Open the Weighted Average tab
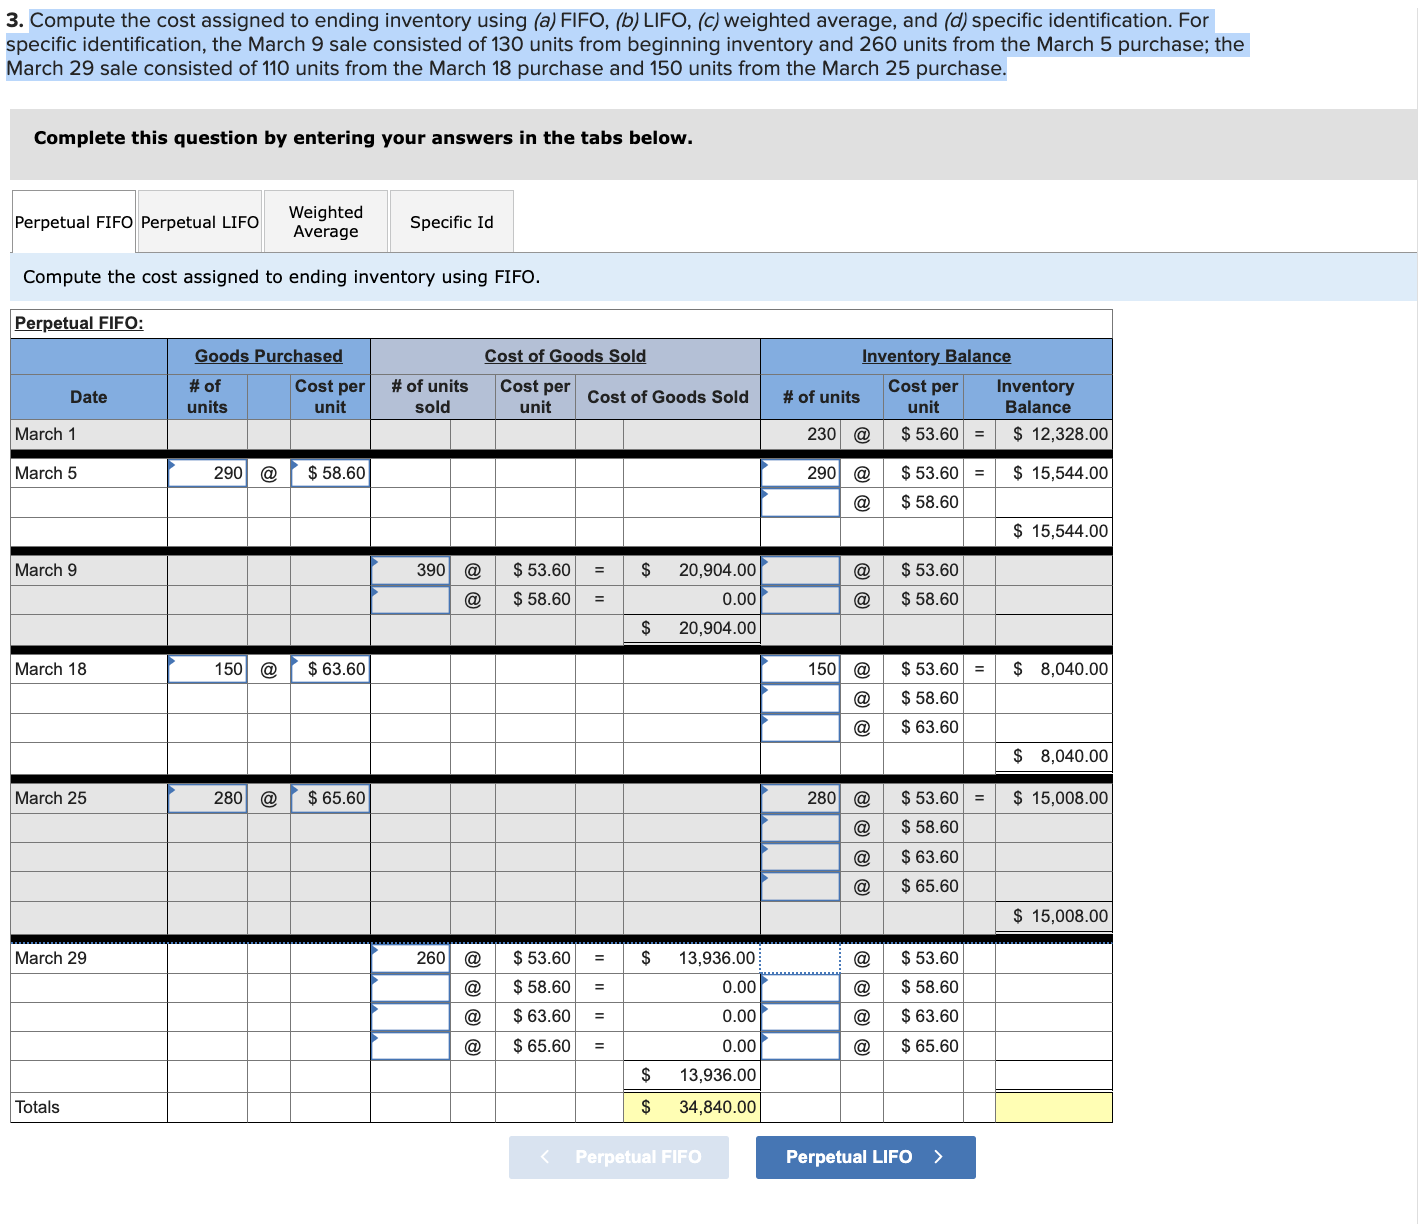The width and height of the screenshot is (1418, 1224). point(325,221)
